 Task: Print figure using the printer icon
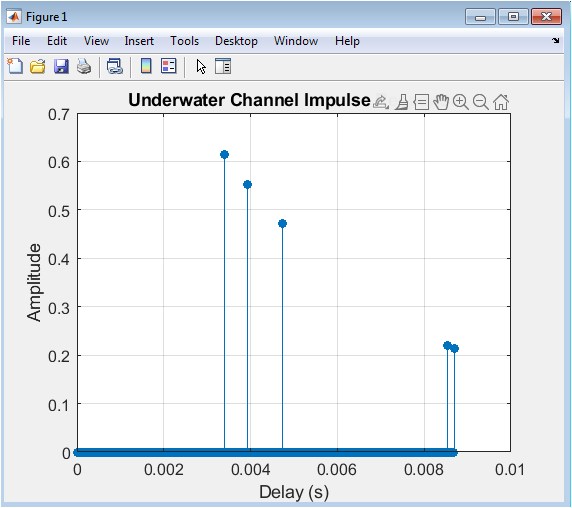coord(84,66)
